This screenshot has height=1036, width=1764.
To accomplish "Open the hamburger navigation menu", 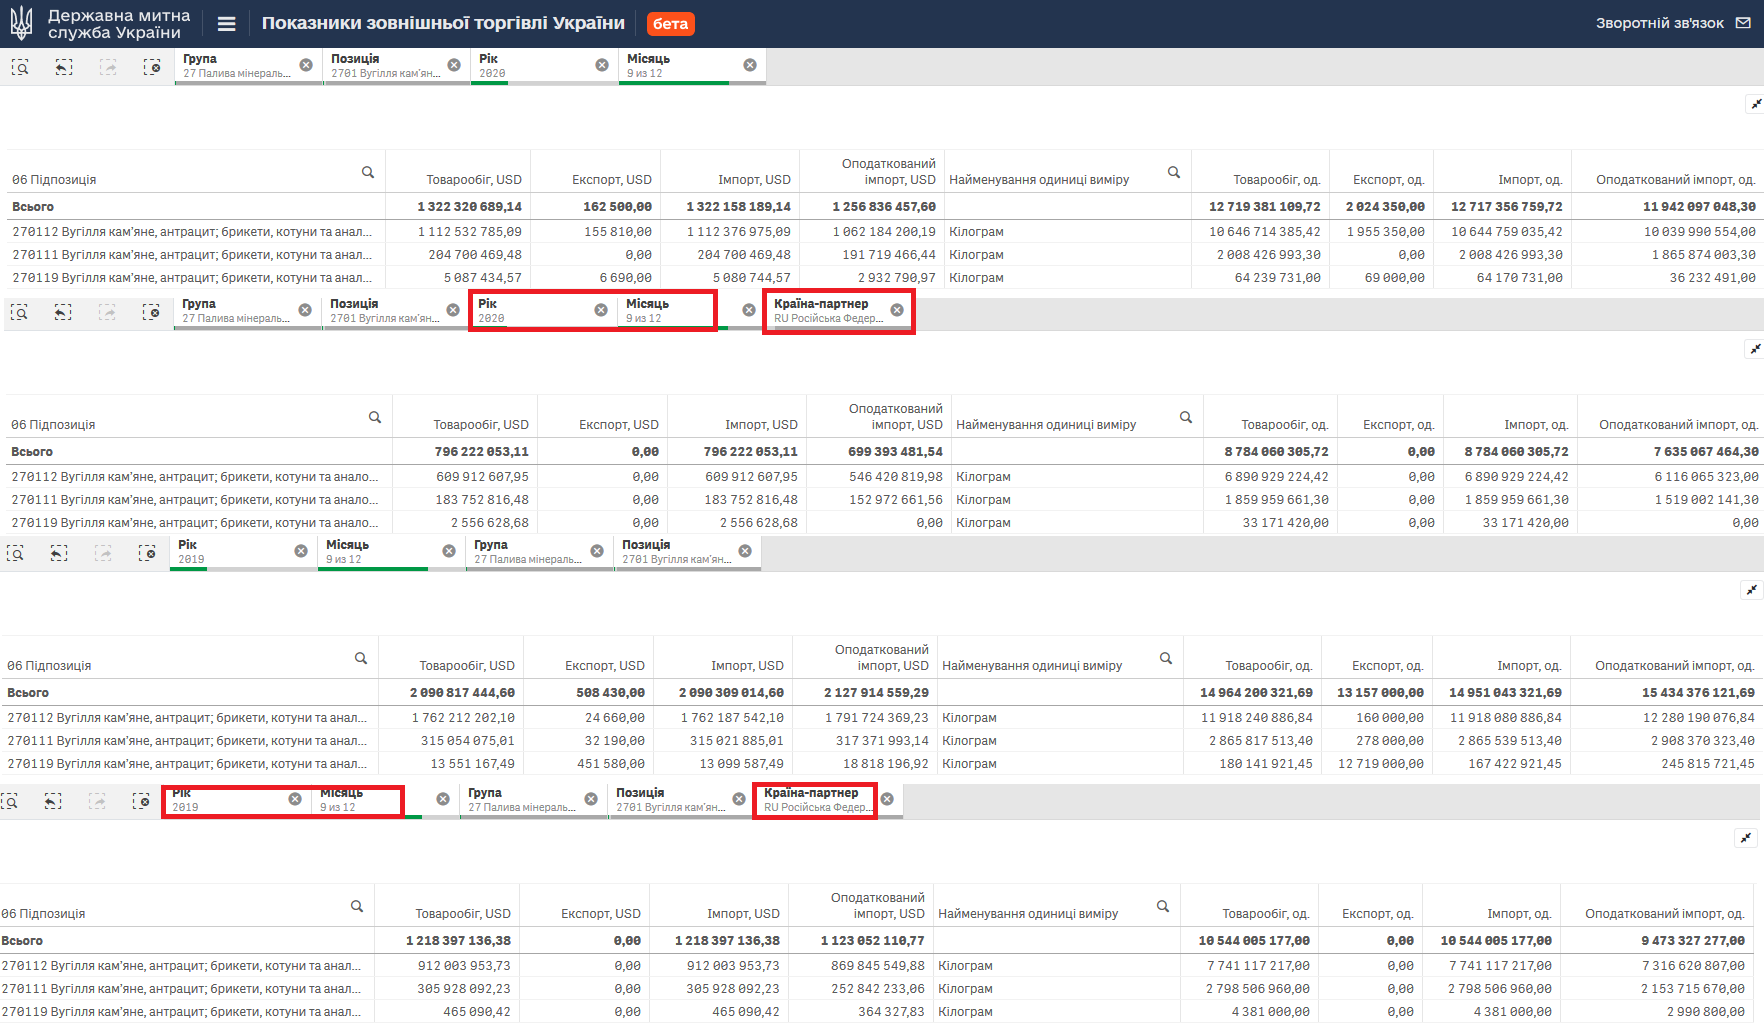I will [x=226, y=24].
